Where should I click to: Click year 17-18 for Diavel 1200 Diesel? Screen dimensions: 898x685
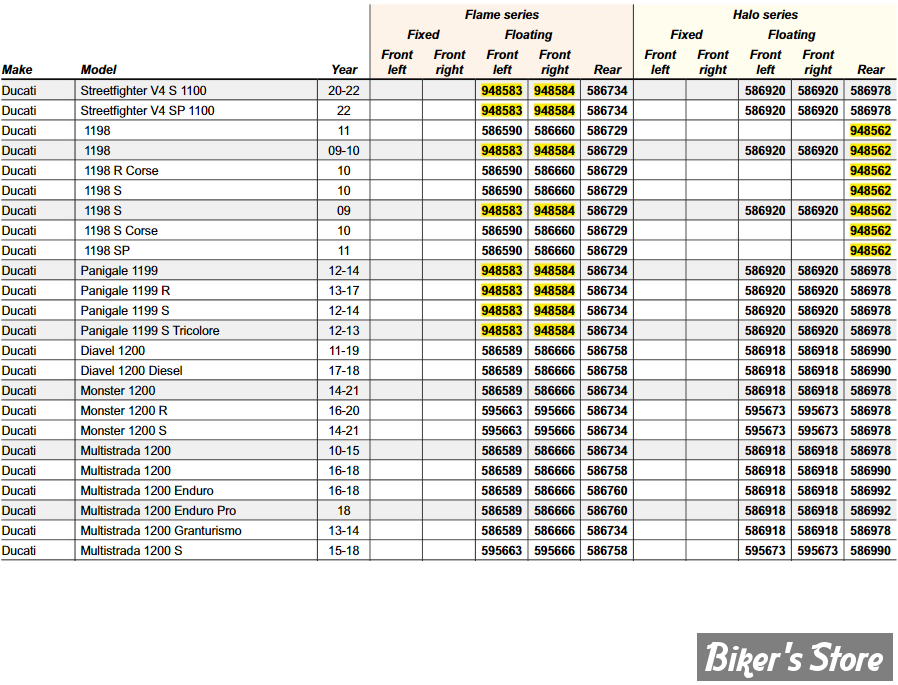(x=344, y=371)
